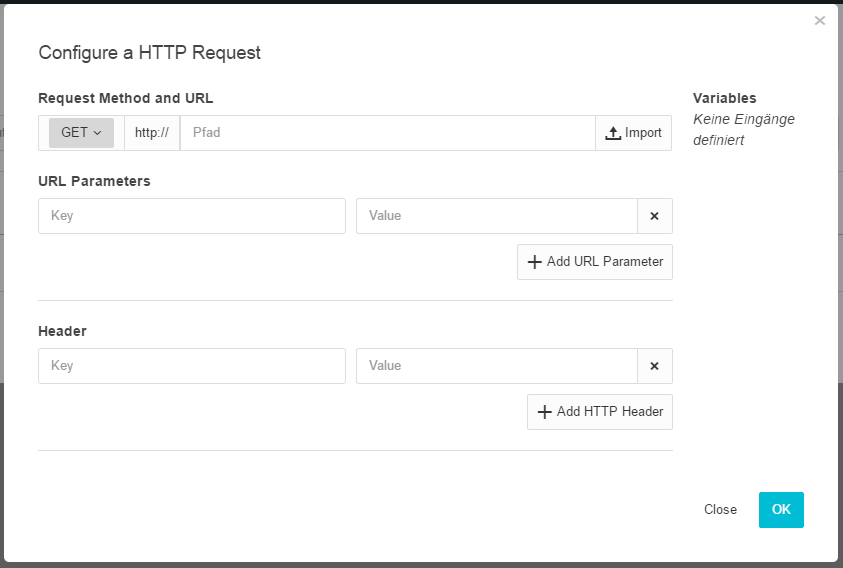This screenshot has width=843, height=568.
Task: Dismiss dialog with the top-right X icon
Action: [x=819, y=21]
